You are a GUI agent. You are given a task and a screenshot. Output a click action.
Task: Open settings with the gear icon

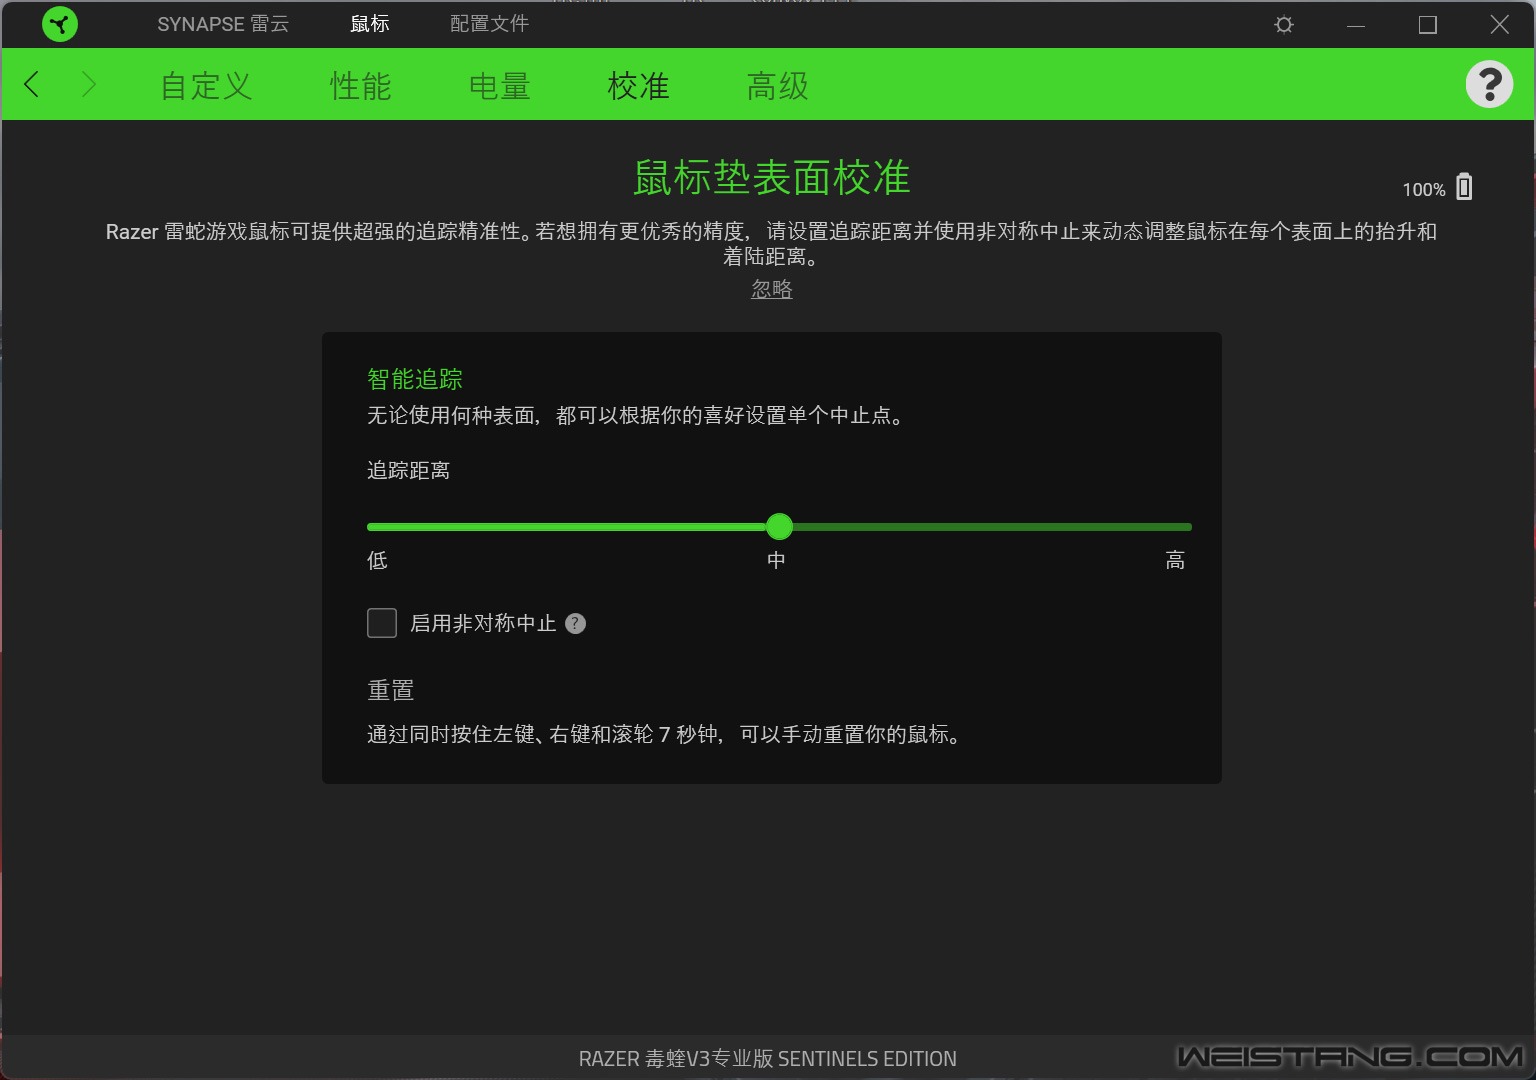click(x=1284, y=25)
